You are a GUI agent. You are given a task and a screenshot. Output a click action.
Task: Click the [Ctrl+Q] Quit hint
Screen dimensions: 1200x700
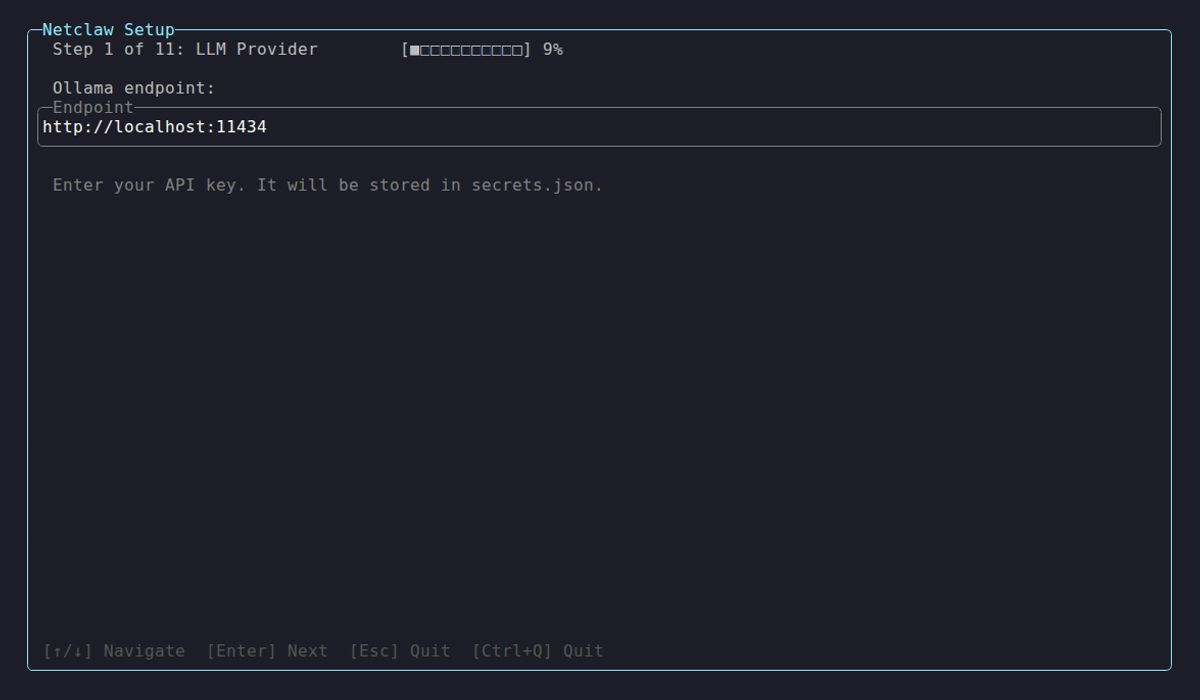(538, 651)
